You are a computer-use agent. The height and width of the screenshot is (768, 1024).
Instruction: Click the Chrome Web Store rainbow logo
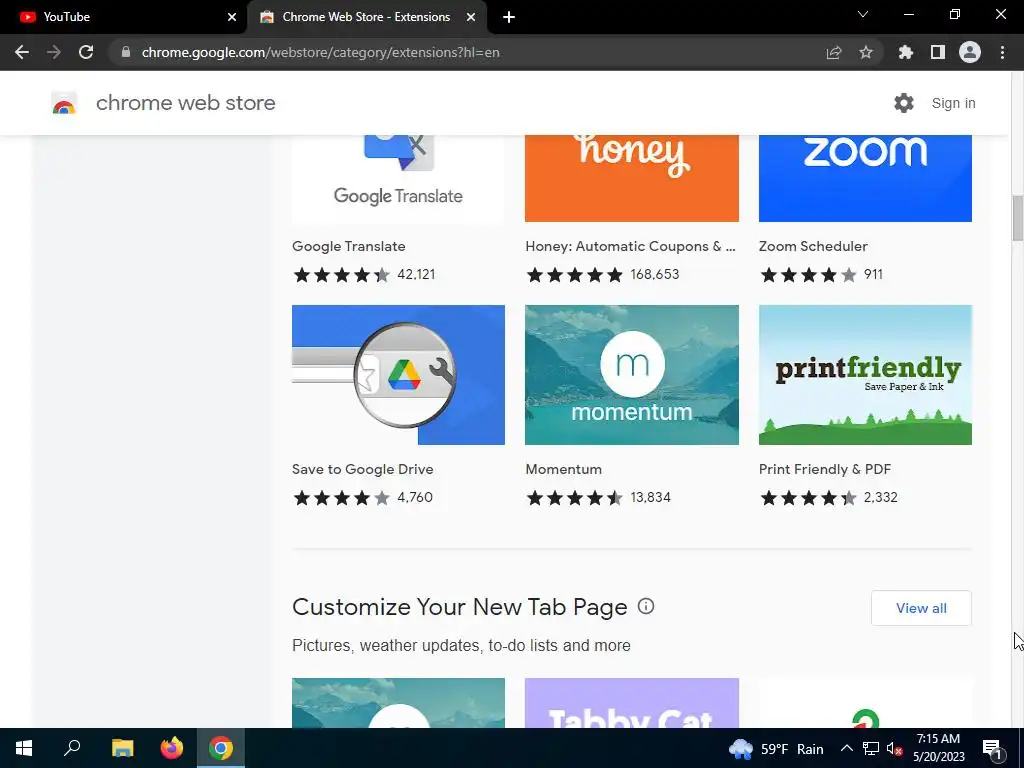pyautogui.click(x=64, y=103)
